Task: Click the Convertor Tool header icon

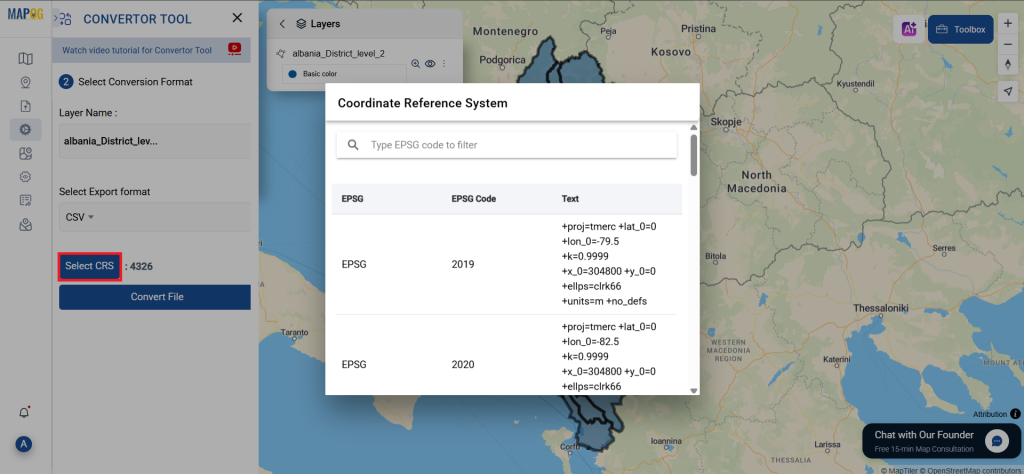Action: pyautogui.click(x=65, y=19)
